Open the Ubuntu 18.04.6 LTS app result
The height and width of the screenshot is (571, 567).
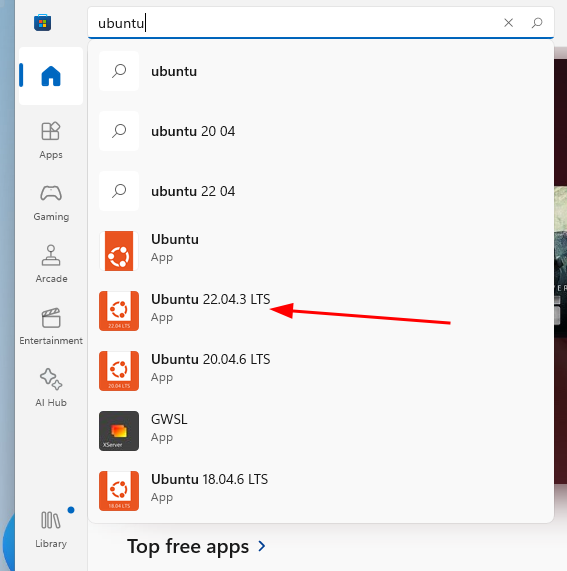pyautogui.click(x=321, y=491)
